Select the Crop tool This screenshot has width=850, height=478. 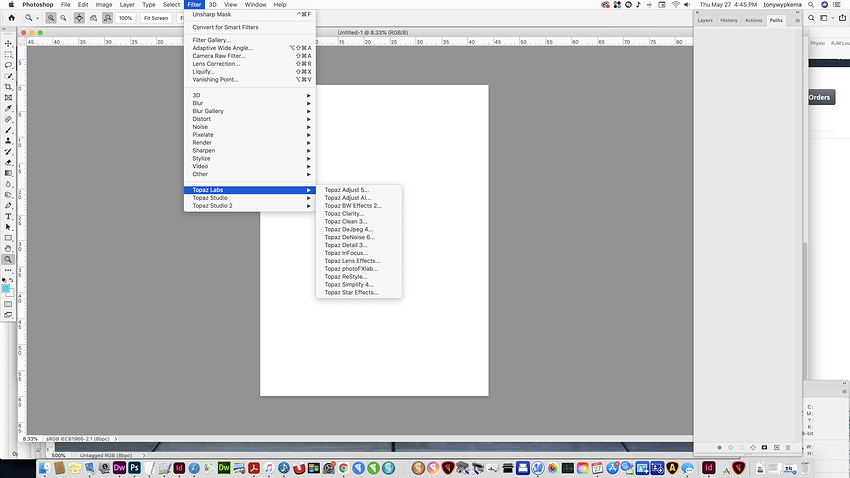(x=8, y=87)
